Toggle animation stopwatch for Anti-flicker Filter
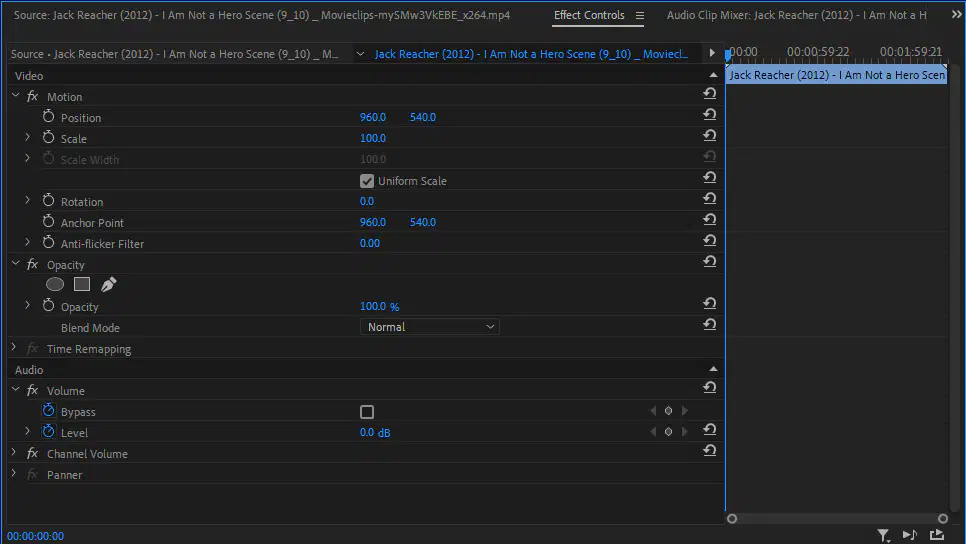 tap(48, 242)
